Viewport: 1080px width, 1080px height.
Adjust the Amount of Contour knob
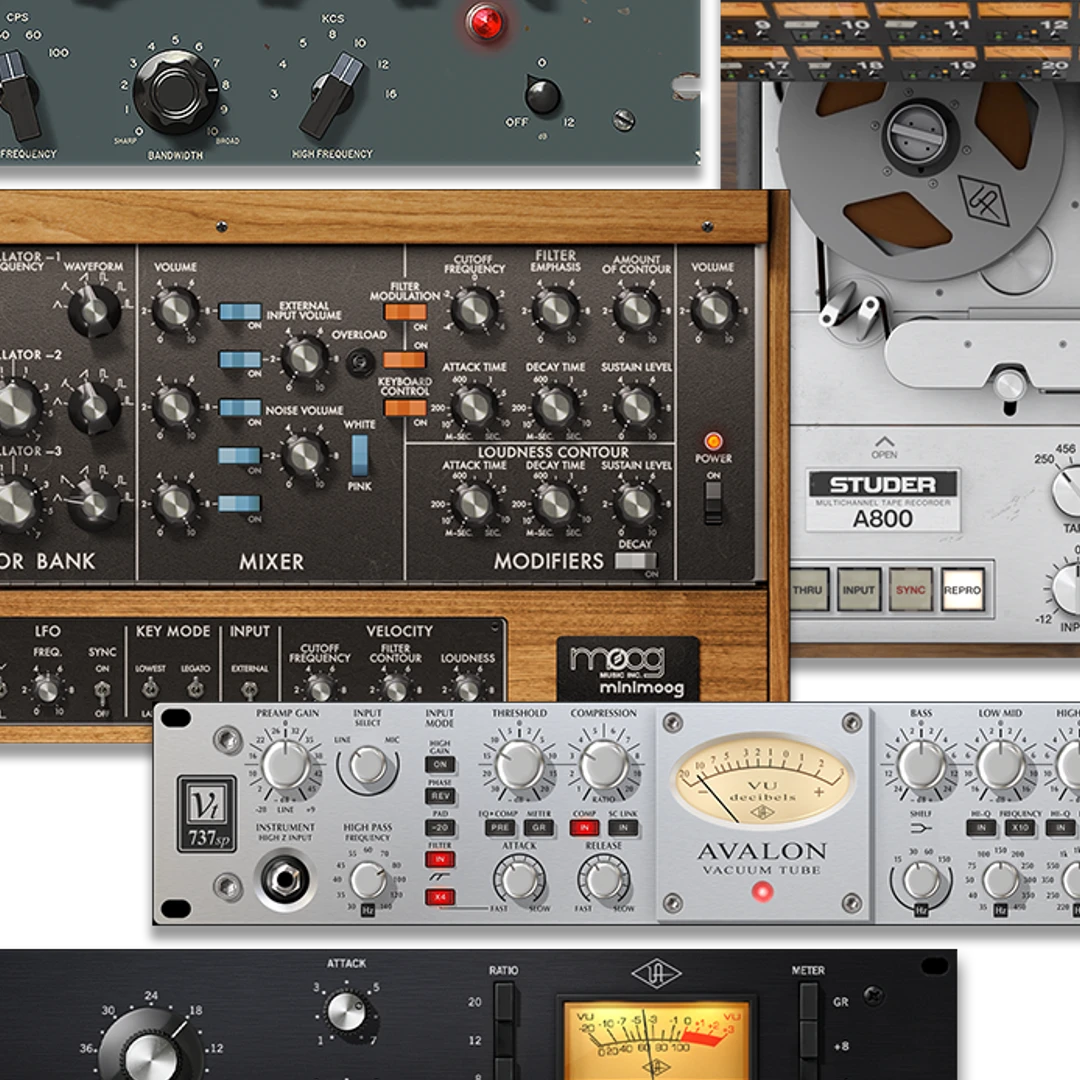(636, 311)
